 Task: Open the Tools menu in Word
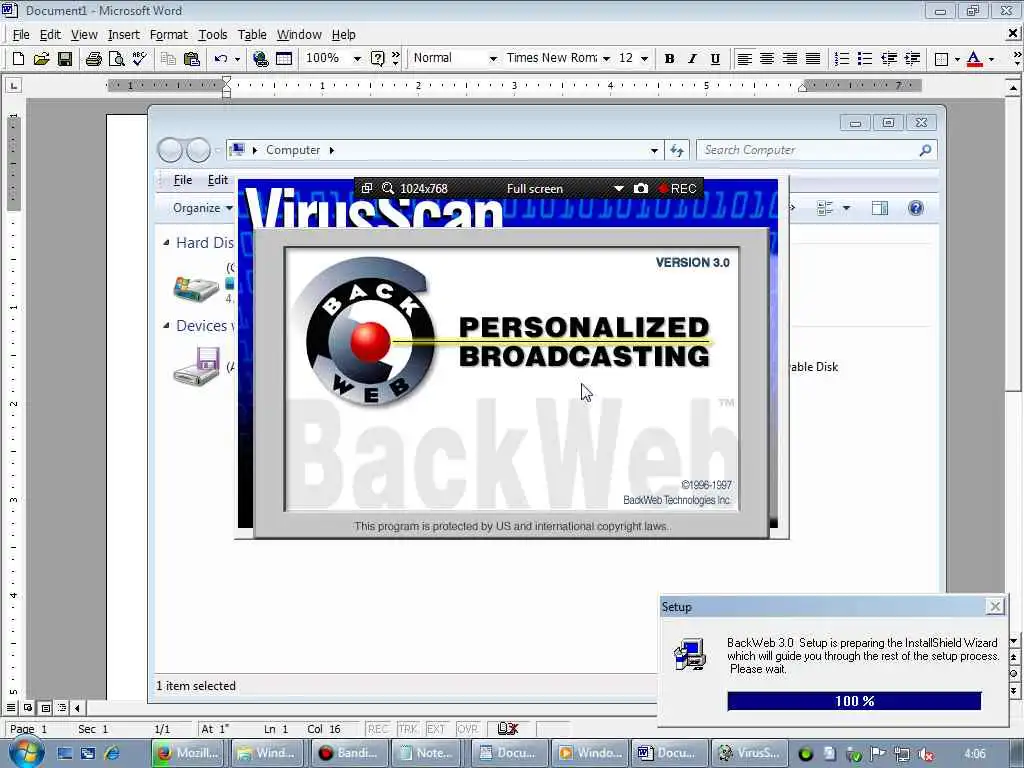coord(213,35)
